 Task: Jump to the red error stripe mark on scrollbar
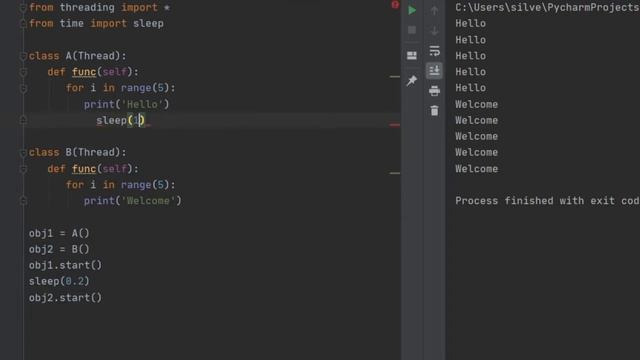tap(395, 125)
